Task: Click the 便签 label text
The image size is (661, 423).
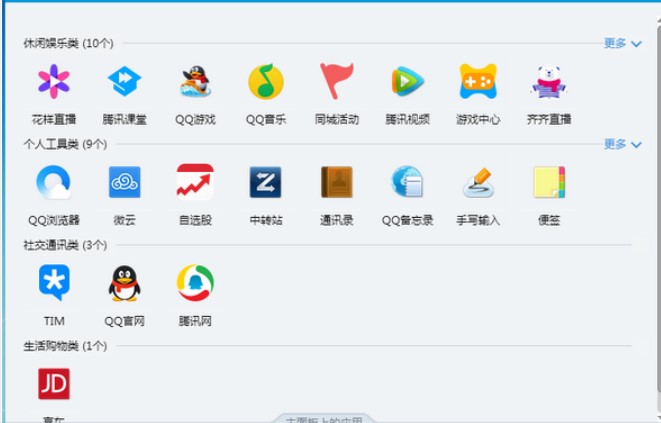Action: pos(549,220)
